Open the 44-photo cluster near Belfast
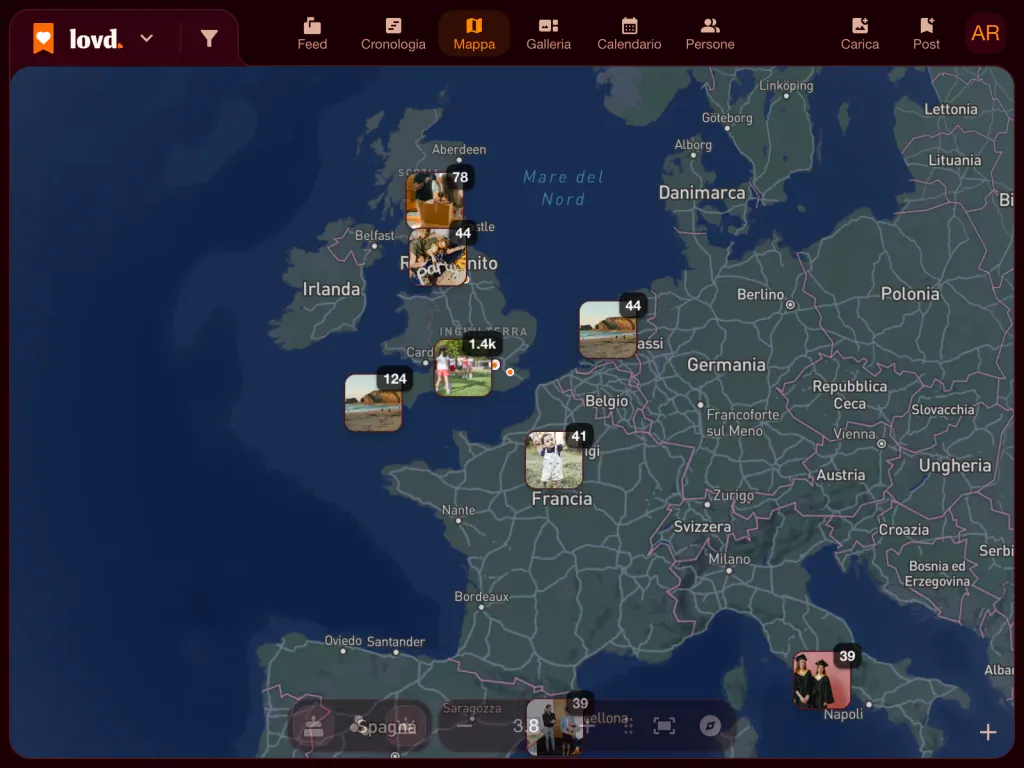 (438, 257)
